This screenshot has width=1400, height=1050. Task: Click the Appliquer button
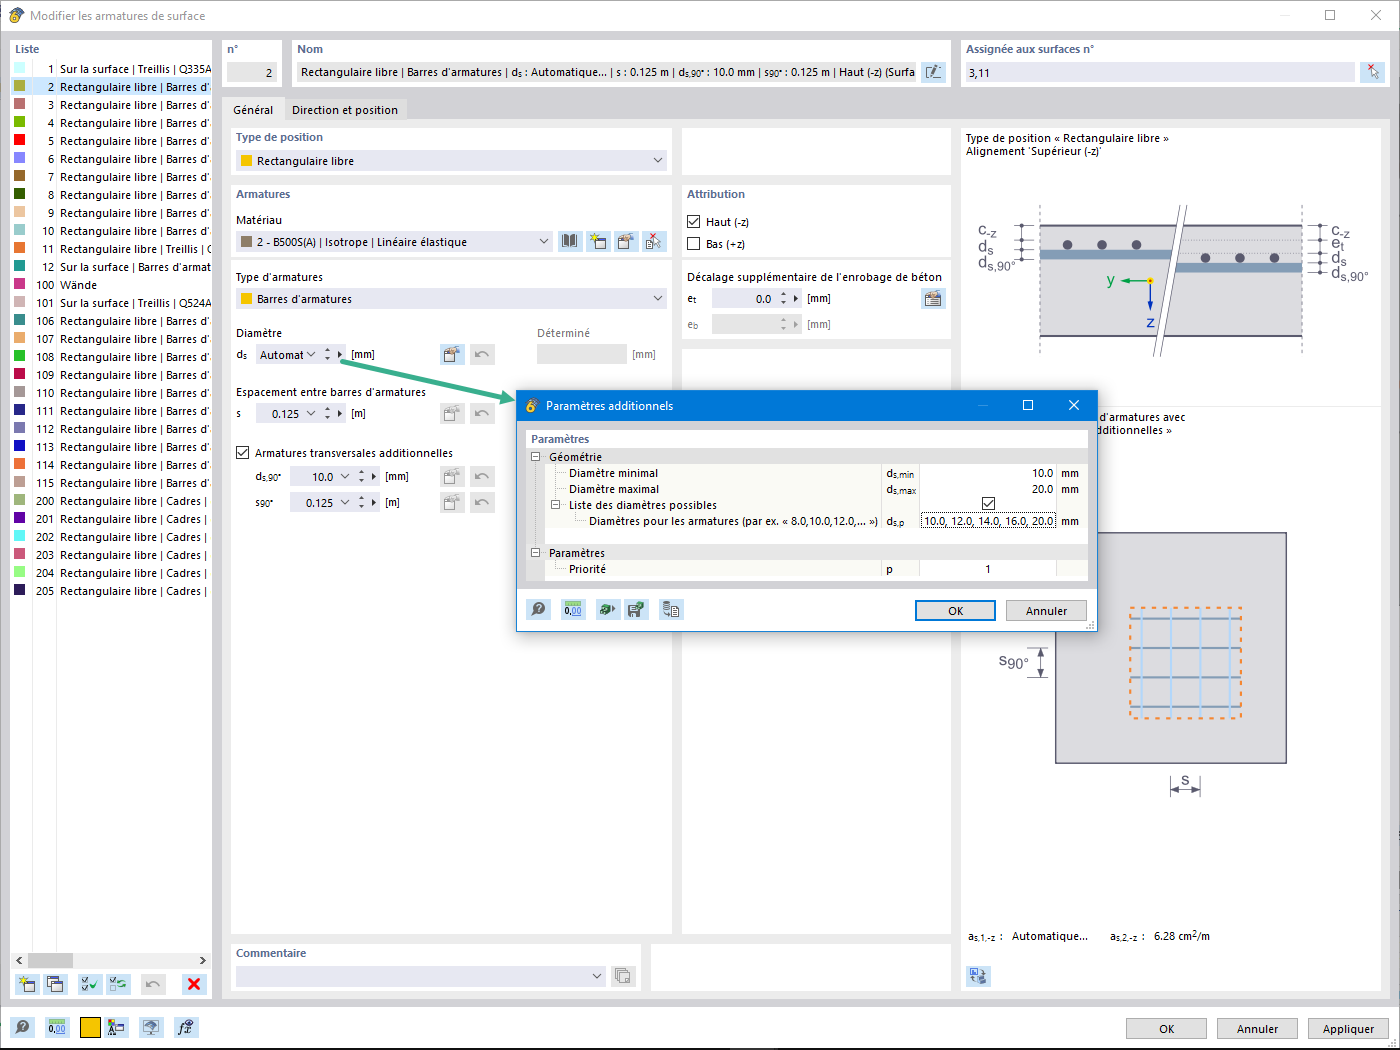(x=1348, y=1029)
